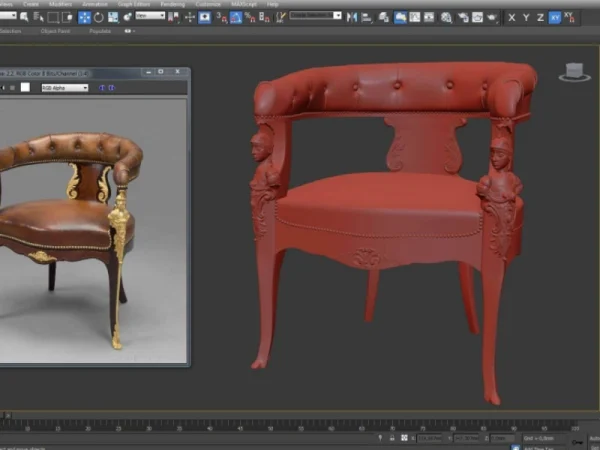Open the Rendering menu
Image resolution: width=600 pixels, height=450 pixels.
click(x=173, y=4)
